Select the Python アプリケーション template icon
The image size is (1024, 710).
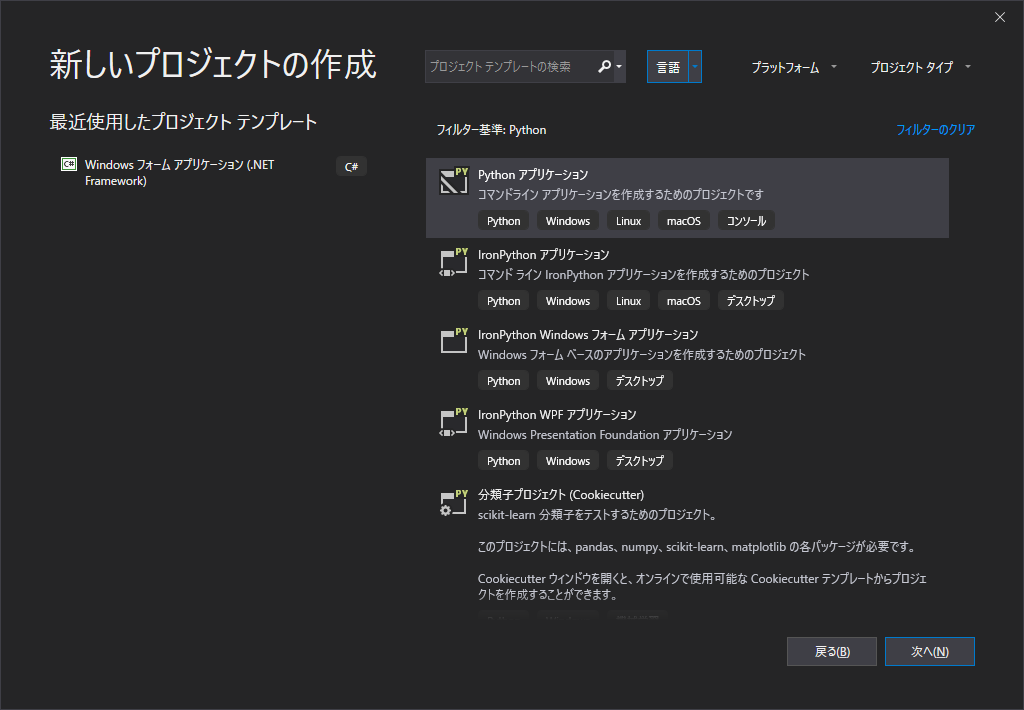454,181
